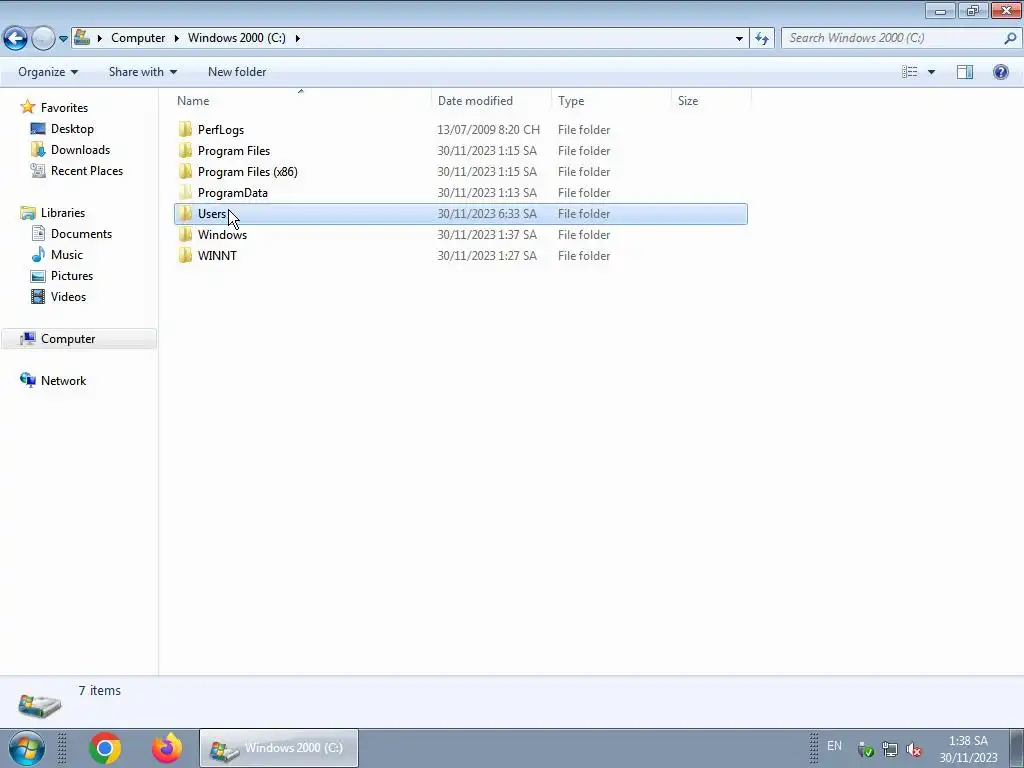This screenshot has height=768, width=1024.
Task: Create a New folder
Action: tap(237, 72)
